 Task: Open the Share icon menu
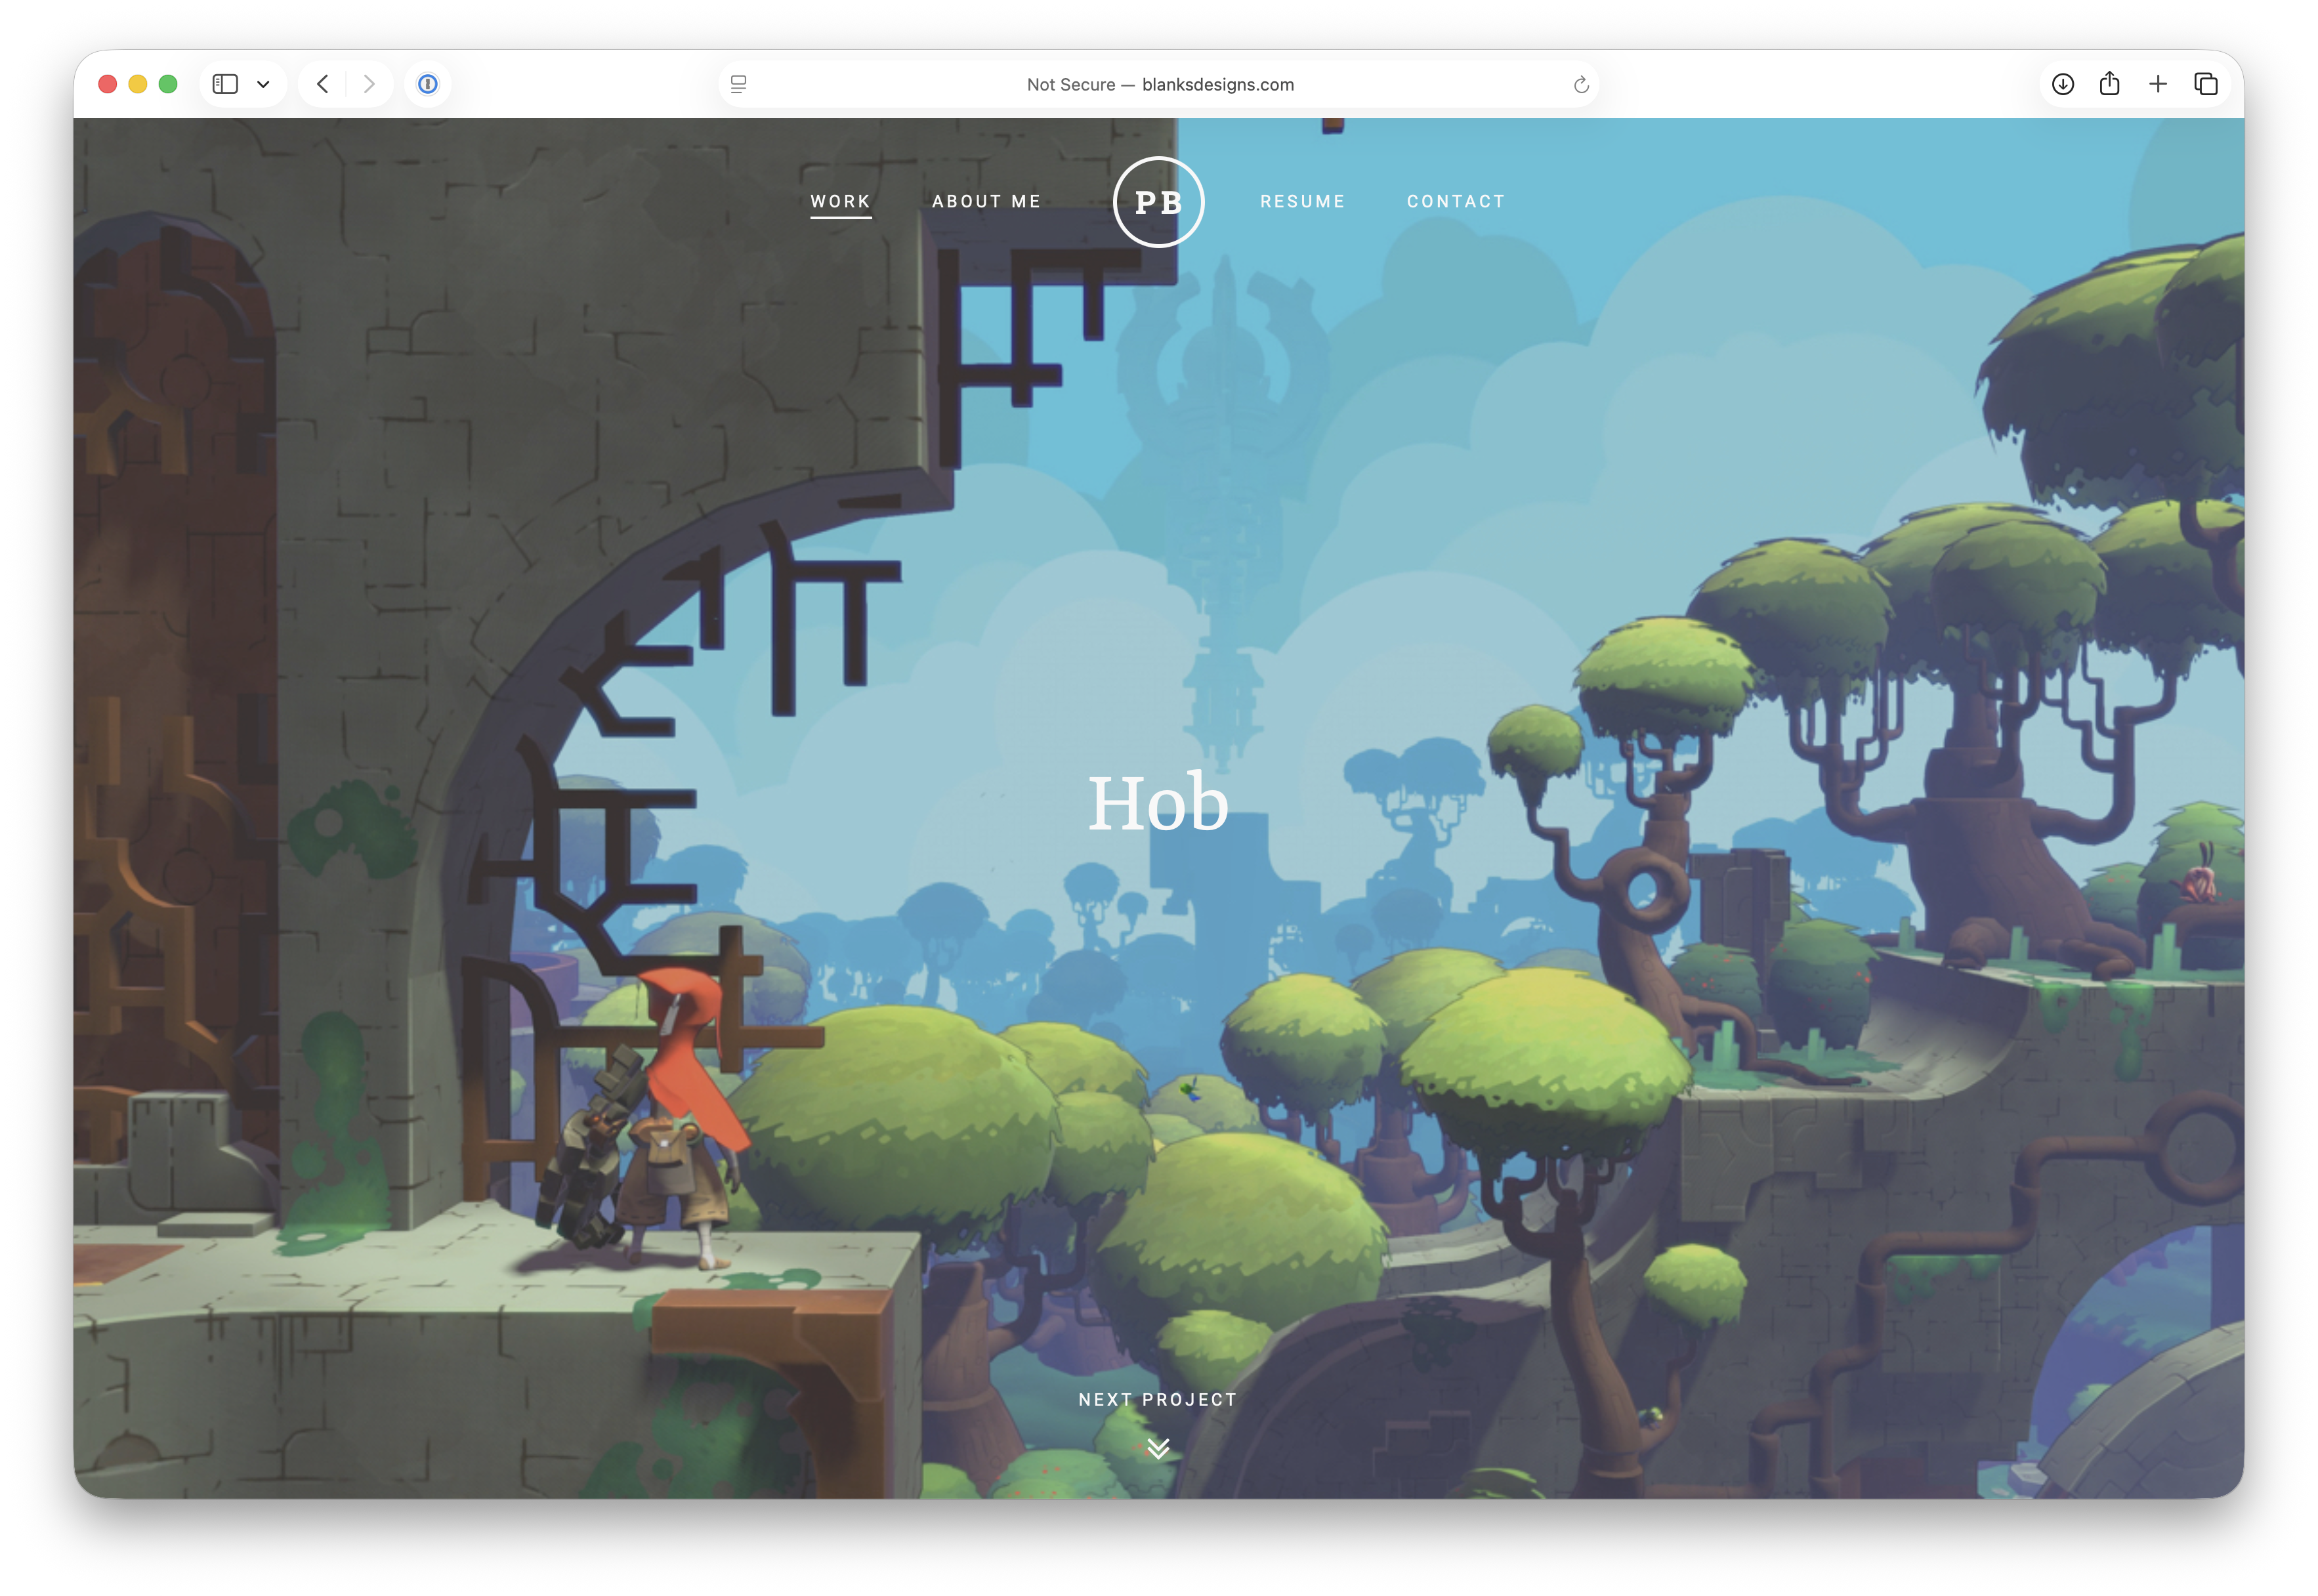pos(2110,84)
